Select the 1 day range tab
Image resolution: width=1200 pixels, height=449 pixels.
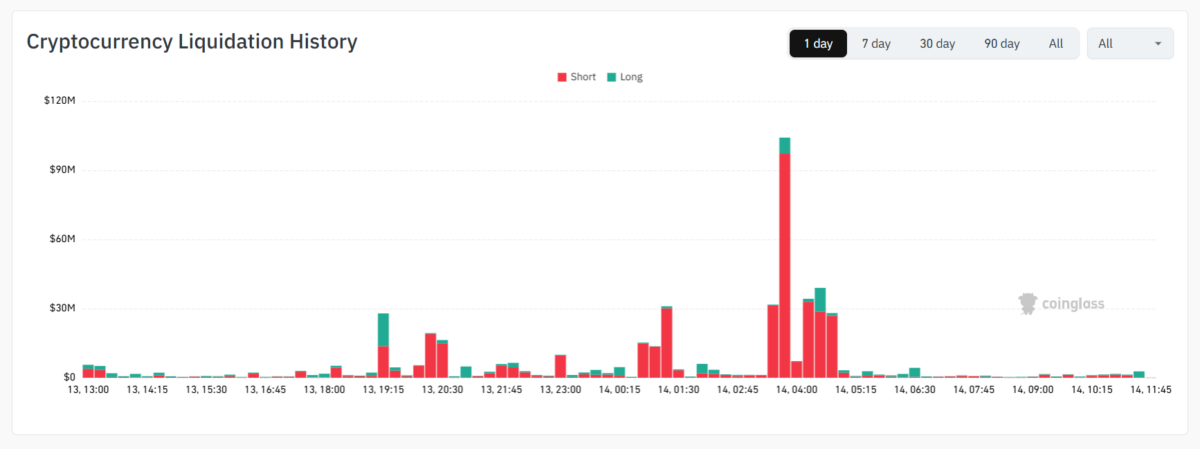pyautogui.click(x=818, y=44)
